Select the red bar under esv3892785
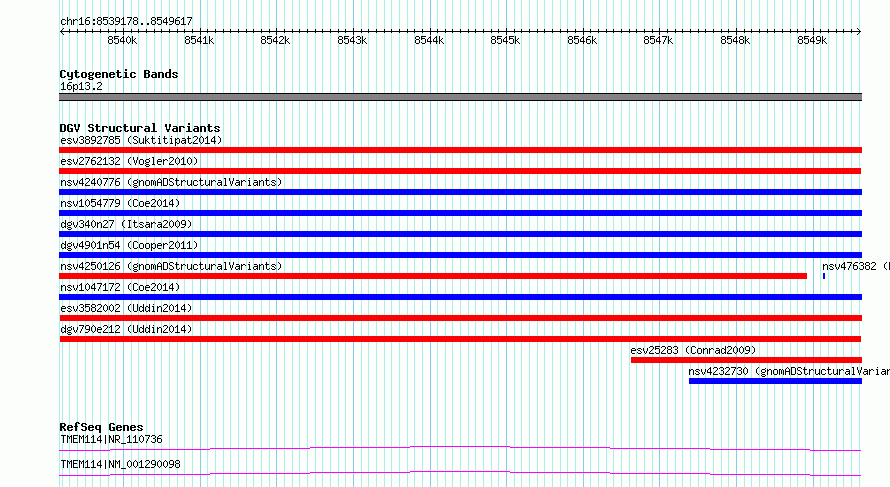The height and width of the screenshot is (487, 890). pos(460,150)
